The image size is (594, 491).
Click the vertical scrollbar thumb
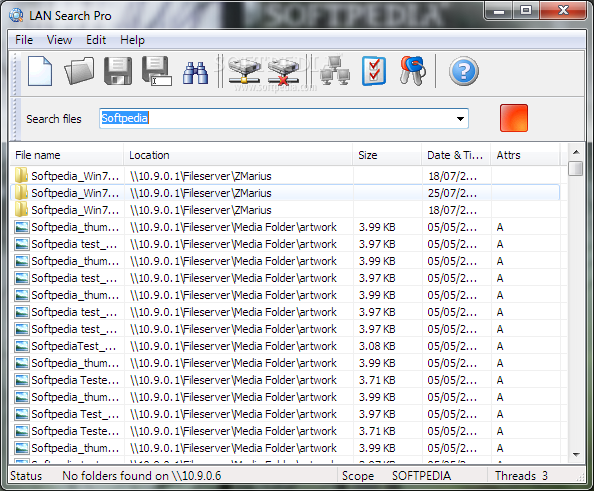(x=576, y=168)
